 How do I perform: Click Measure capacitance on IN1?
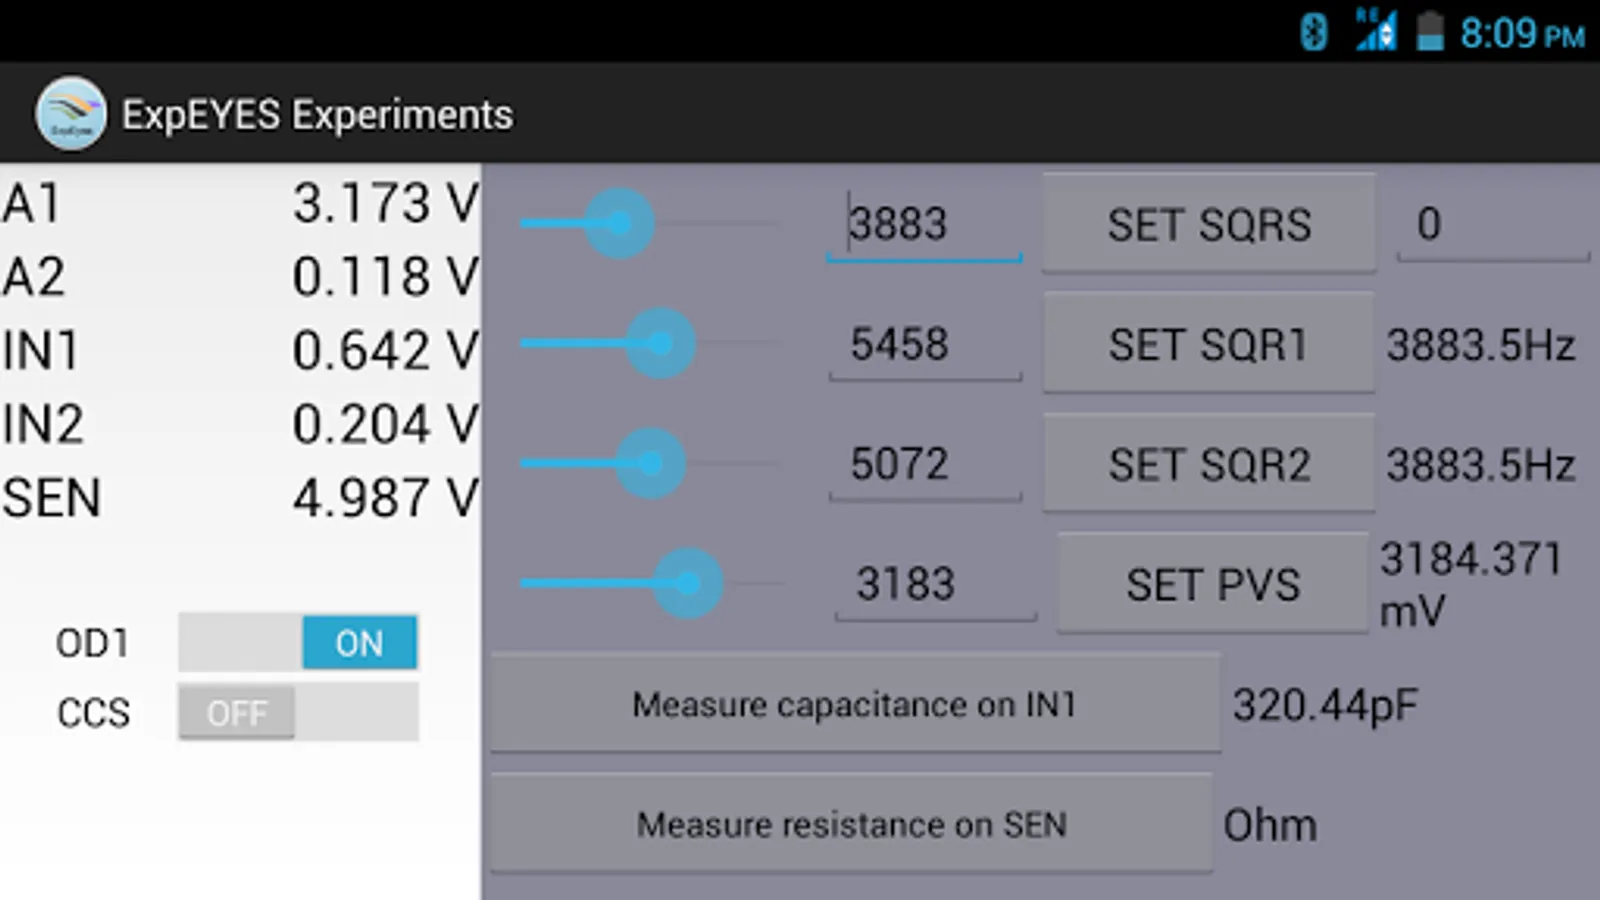tap(854, 704)
